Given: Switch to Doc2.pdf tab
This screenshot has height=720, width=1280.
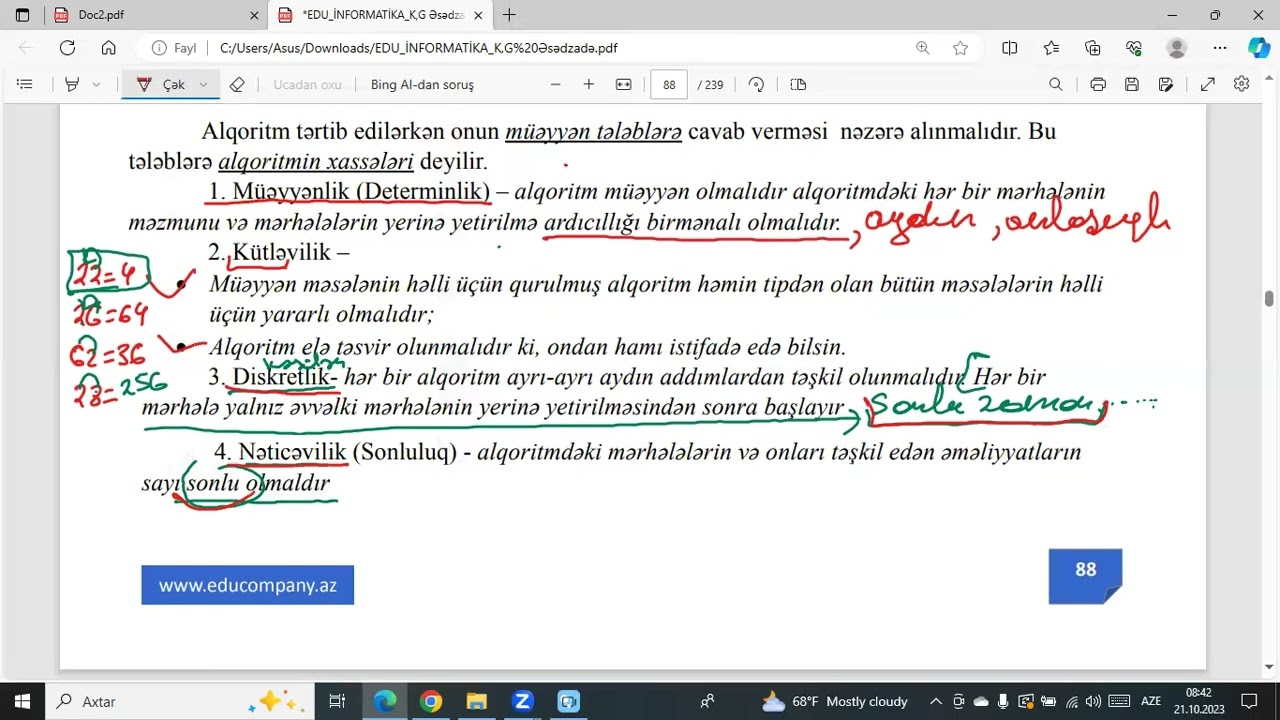Looking at the screenshot, I should click(148, 15).
